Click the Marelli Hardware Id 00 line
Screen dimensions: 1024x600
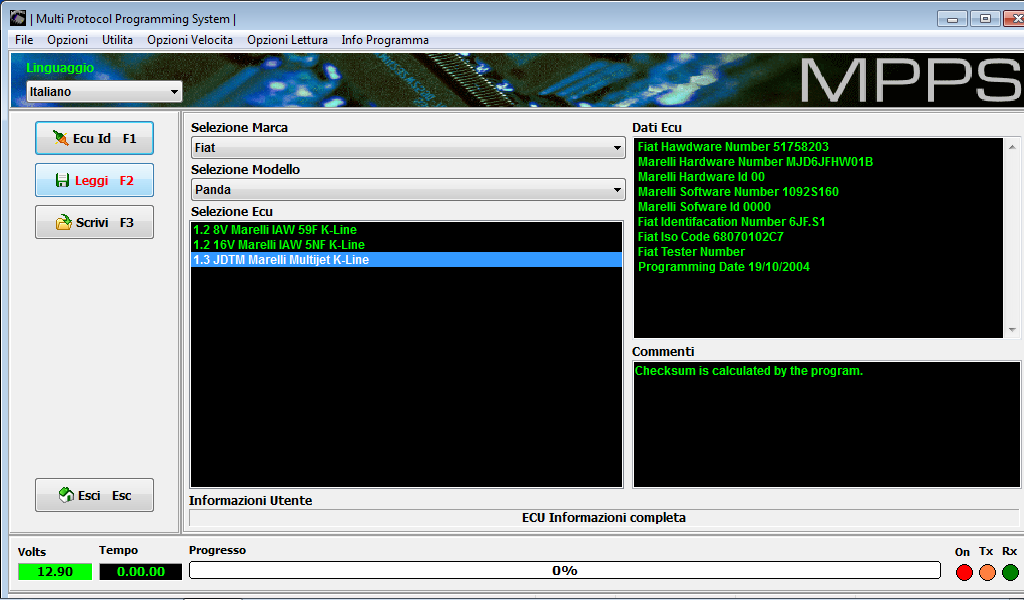[x=701, y=177]
